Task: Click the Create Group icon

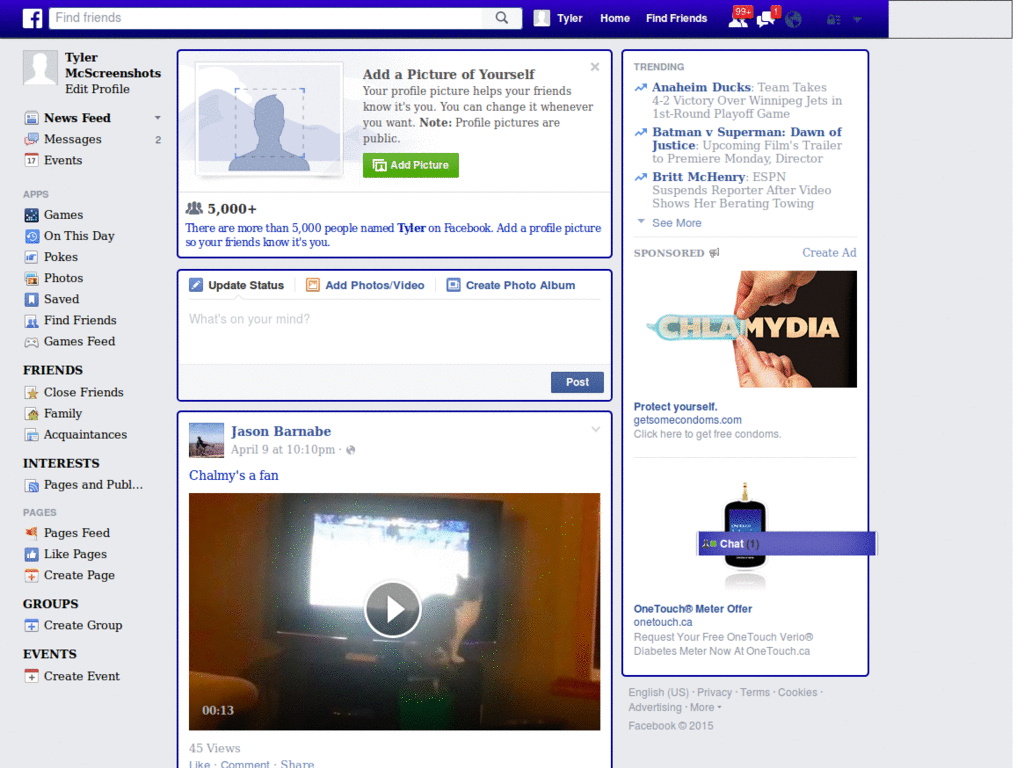Action: 31,626
